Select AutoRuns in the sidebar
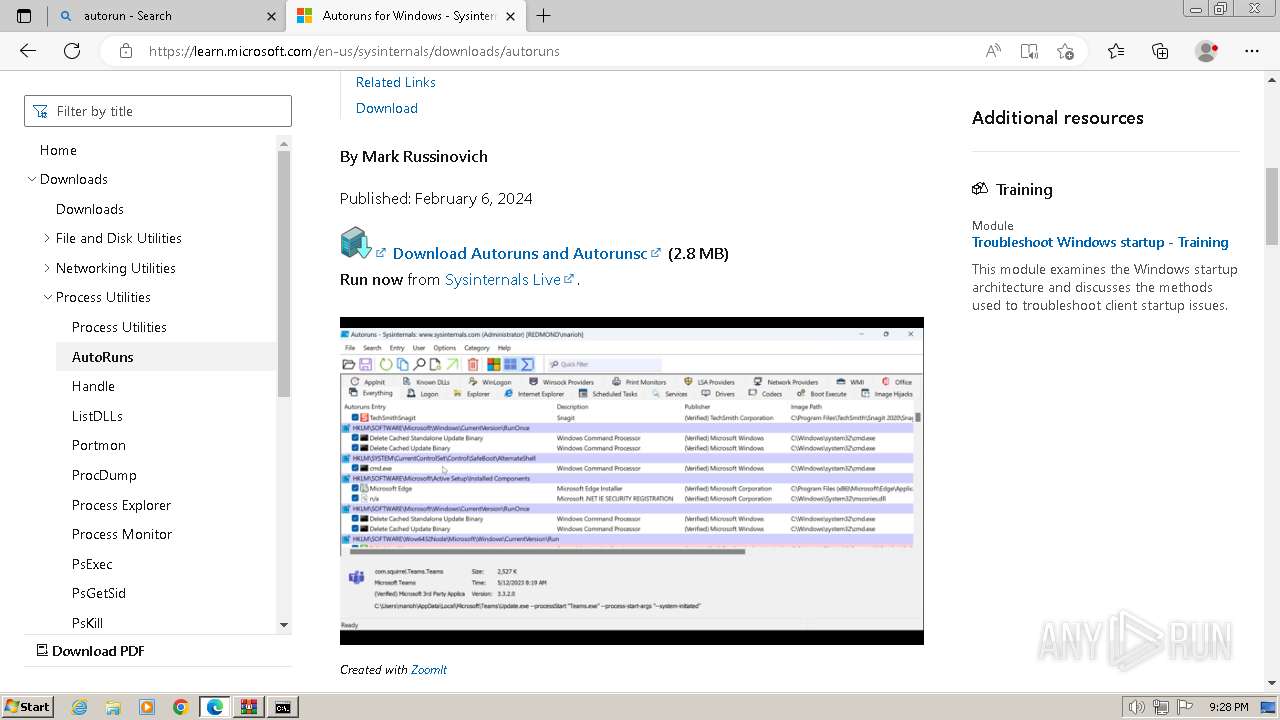Viewport: 1280px width, 720px height. pos(102,357)
